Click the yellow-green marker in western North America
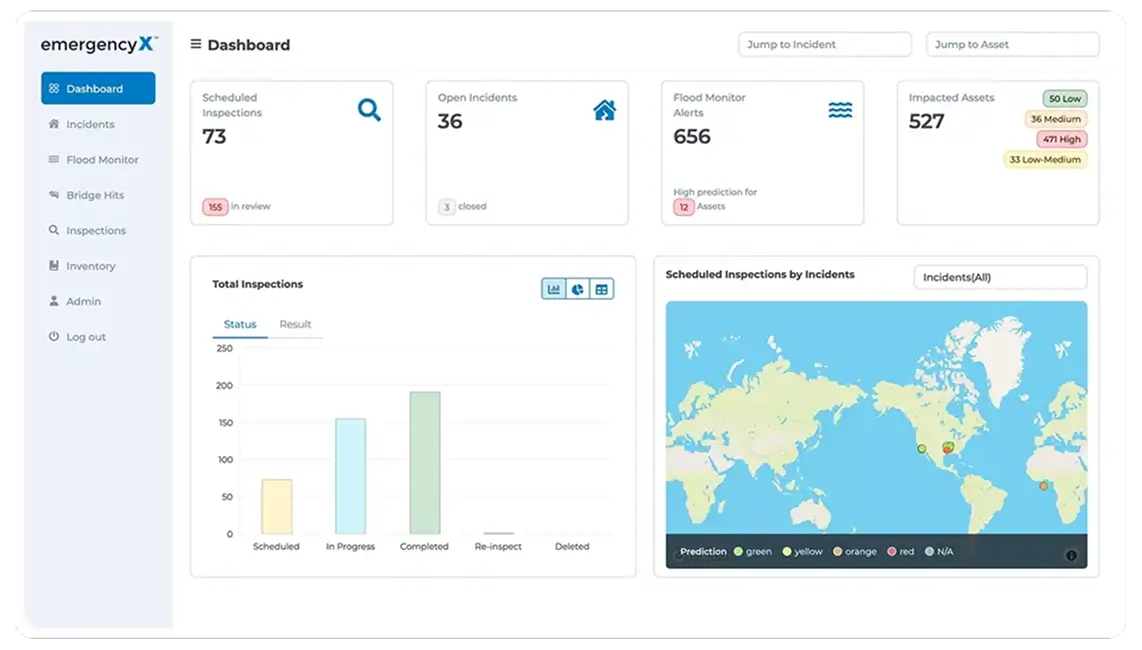Screen dimensions: 1142x650 point(921,449)
